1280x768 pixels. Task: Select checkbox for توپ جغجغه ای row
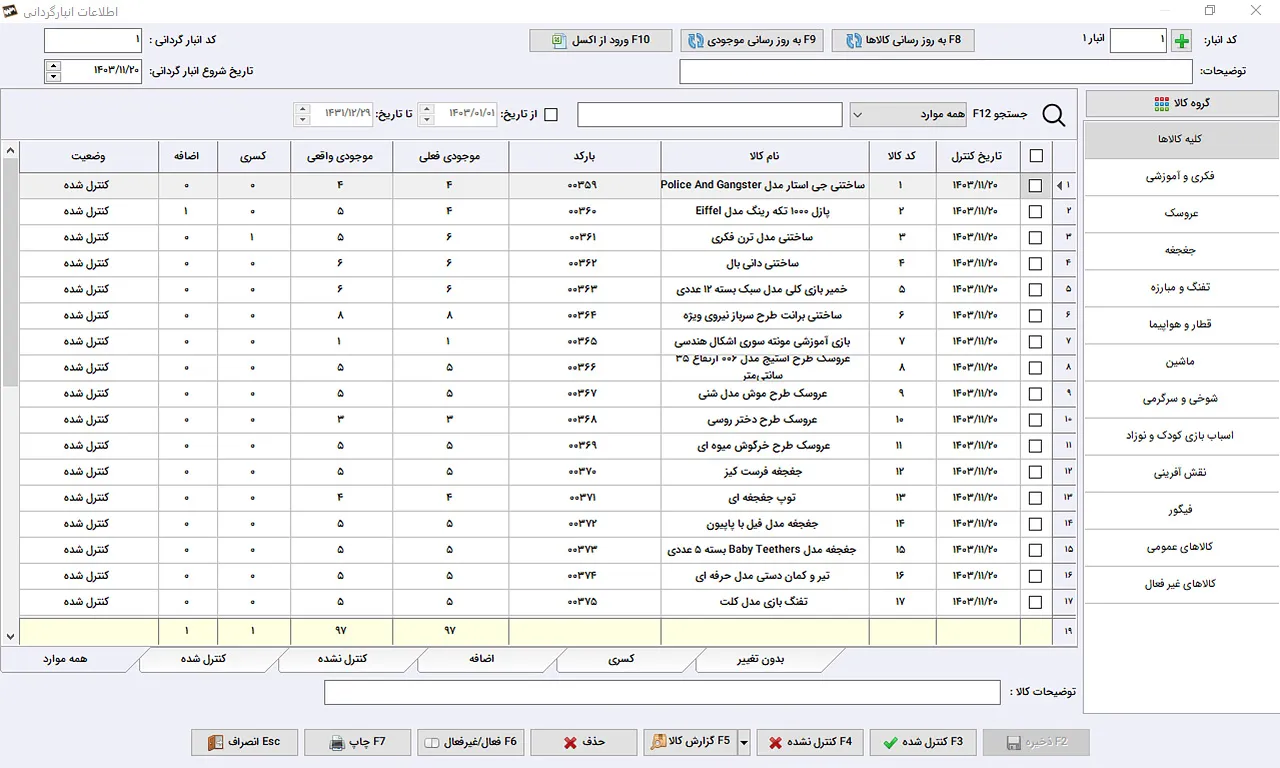point(1035,497)
